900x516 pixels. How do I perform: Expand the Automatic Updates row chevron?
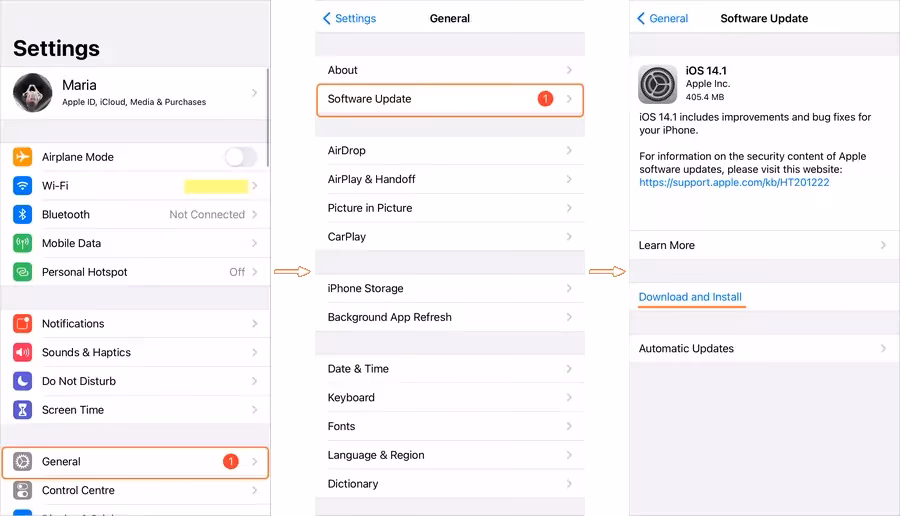pos(883,349)
